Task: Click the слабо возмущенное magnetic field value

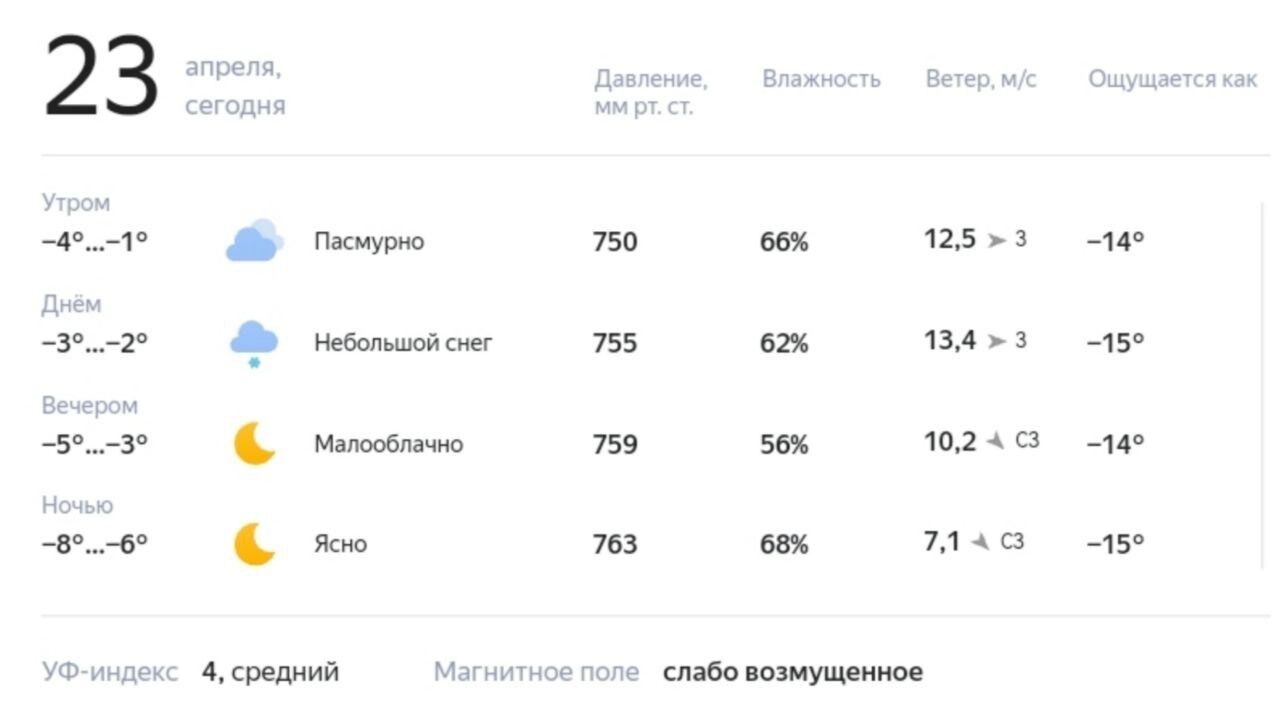Action: point(792,672)
